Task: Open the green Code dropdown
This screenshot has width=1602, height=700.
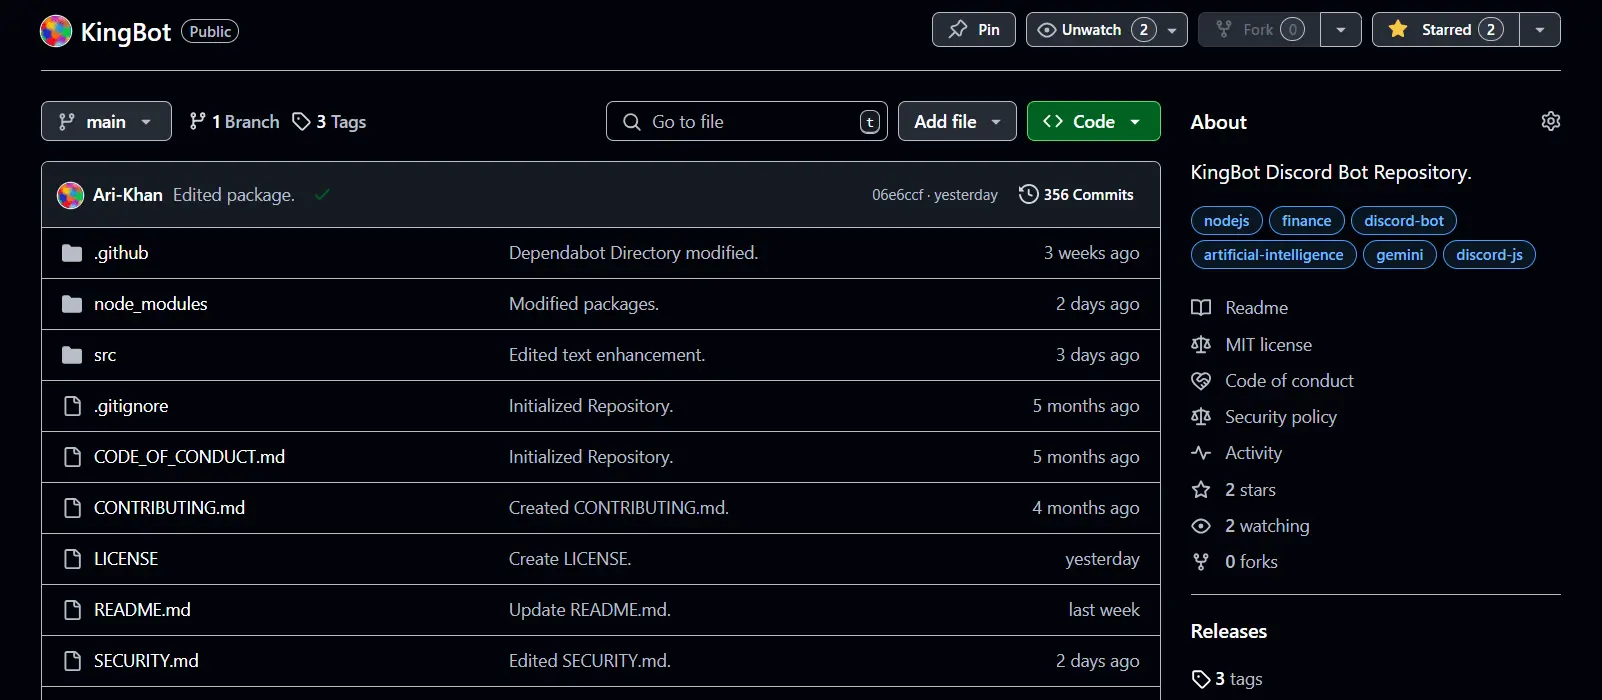Action: [1094, 121]
